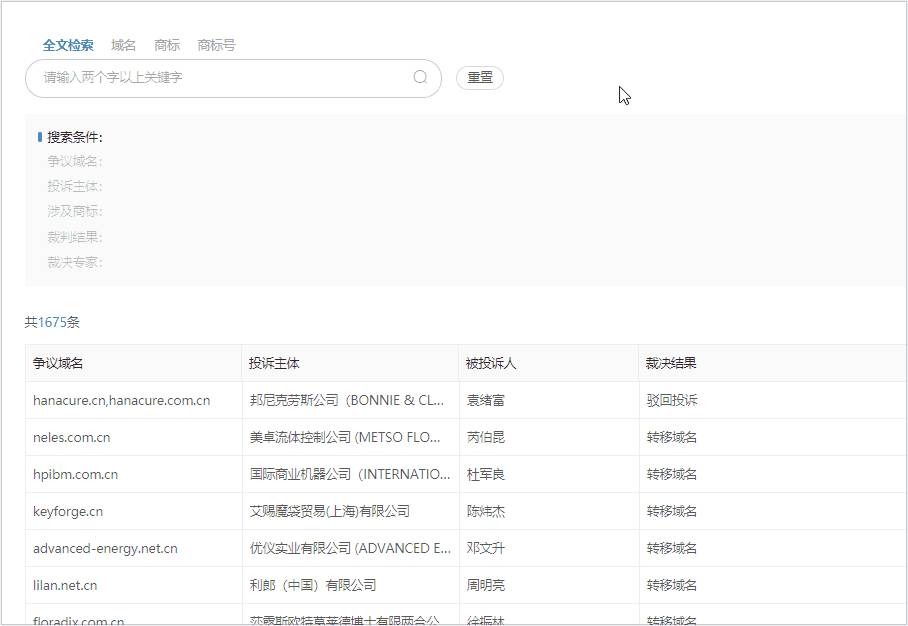Click the magnifying glass search icon
Viewport: 908px width, 626px height.
pos(420,78)
